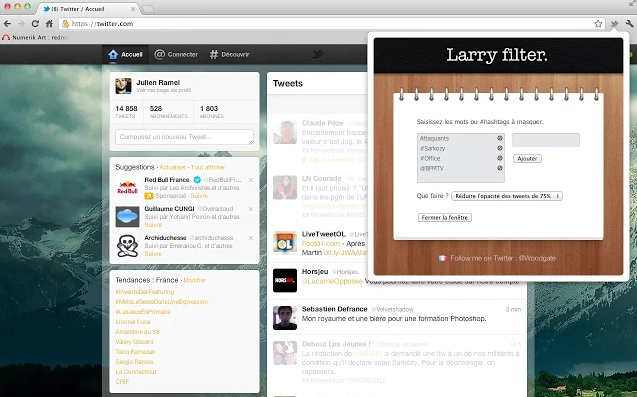Image resolution: width=637 pixels, height=397 pixels.
Task: Click the Horsjeu account name
Action: (315, 271)
